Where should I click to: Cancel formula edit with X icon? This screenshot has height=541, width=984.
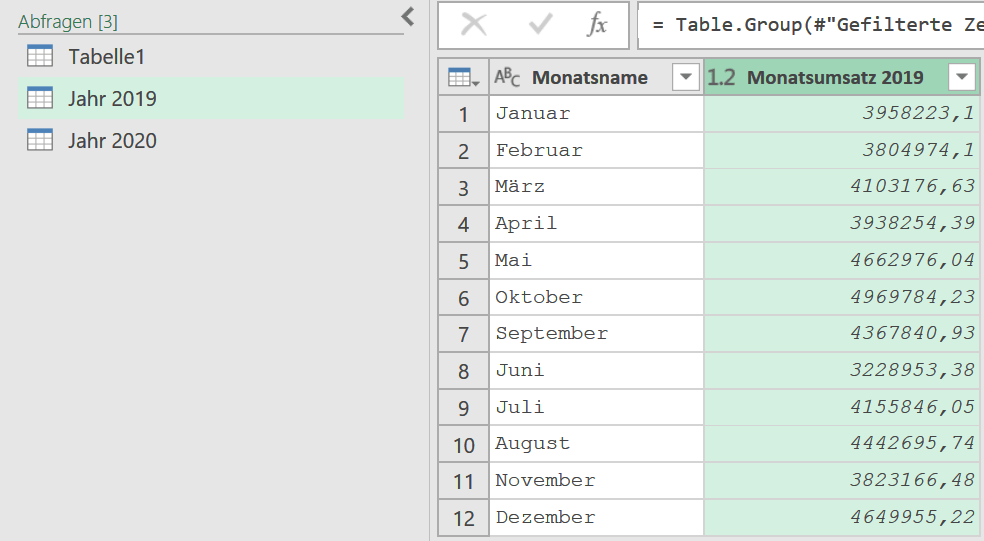click(x=474, y=25)
